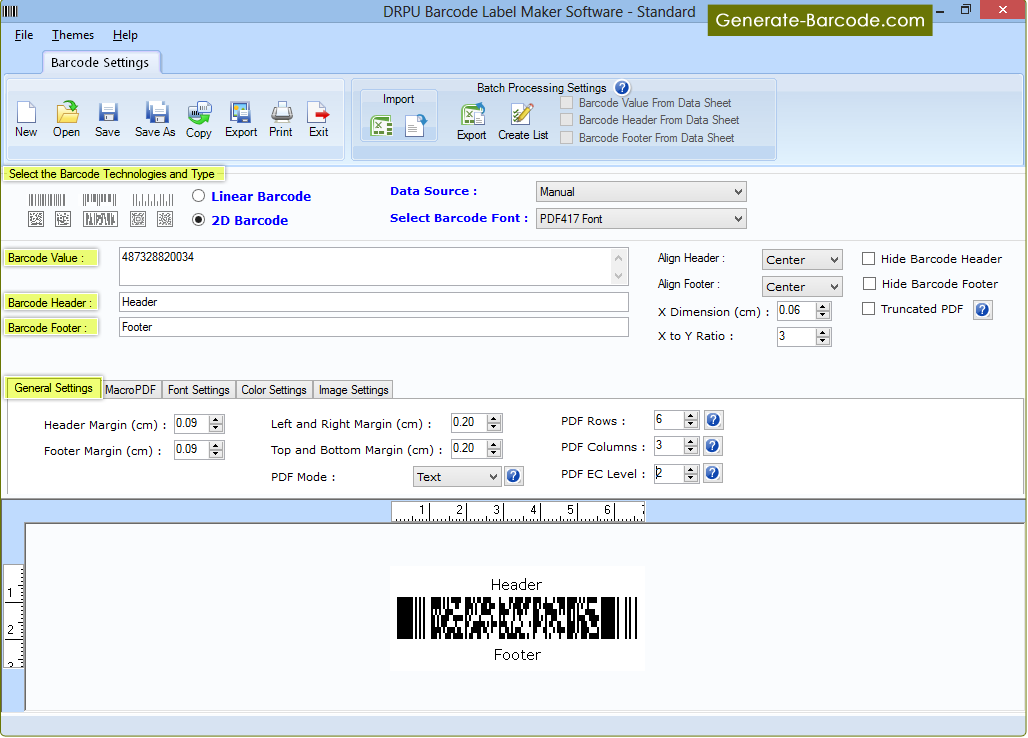
Task: Open Align Header dropdown
Action: [802, 260]
